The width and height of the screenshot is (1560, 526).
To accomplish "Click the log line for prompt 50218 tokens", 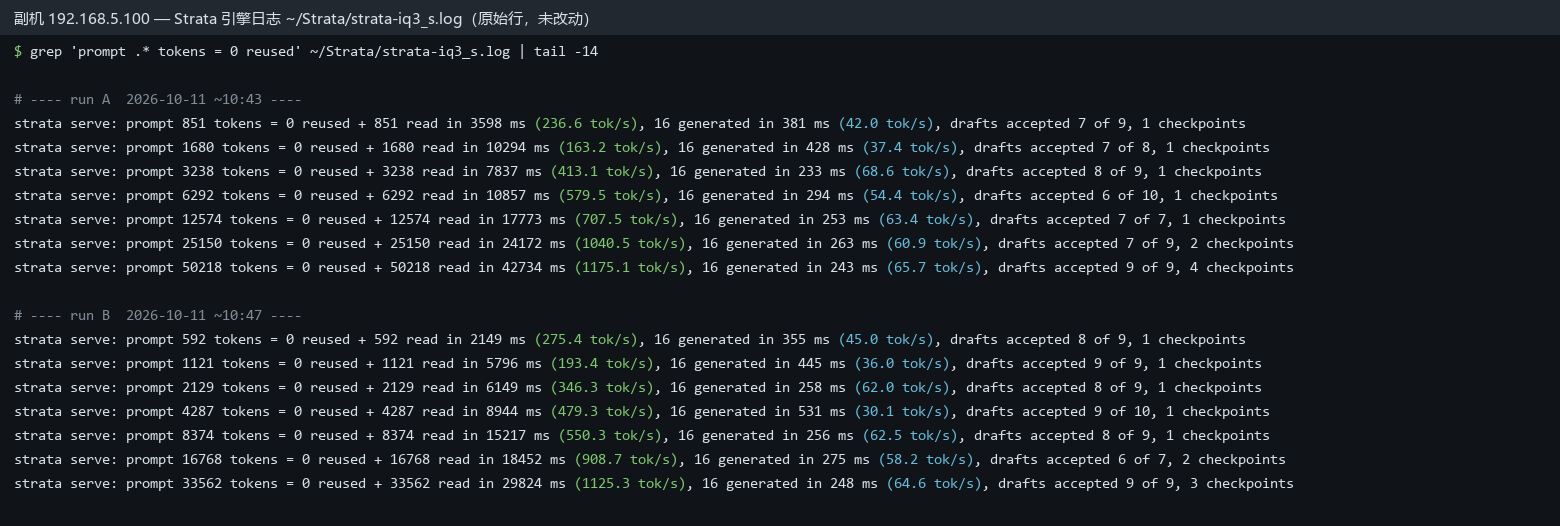I will point(654,268).
